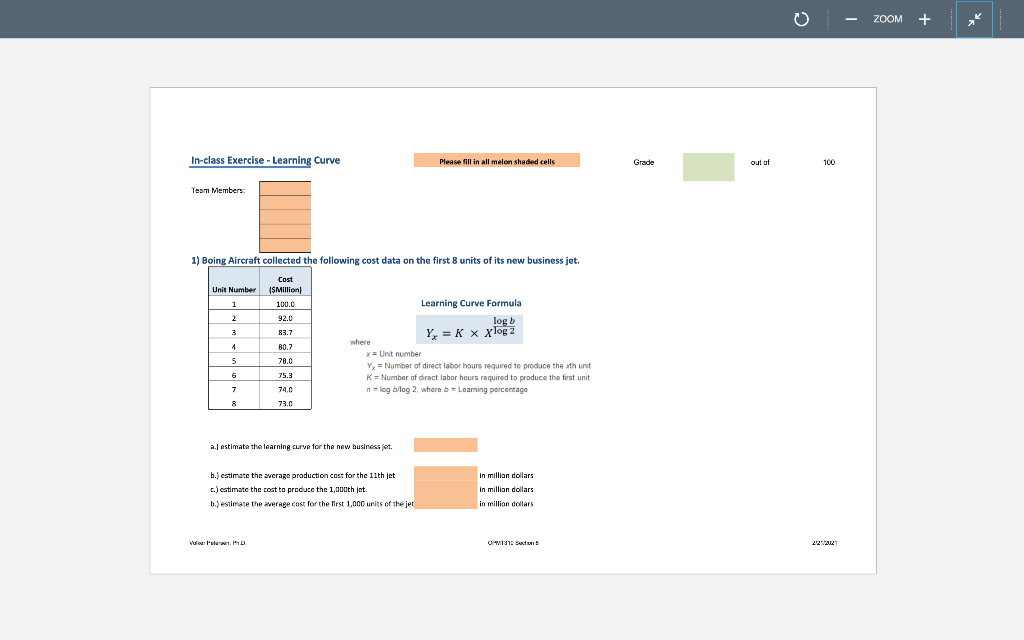Zoom out using the minus icon

click(850, 18)
